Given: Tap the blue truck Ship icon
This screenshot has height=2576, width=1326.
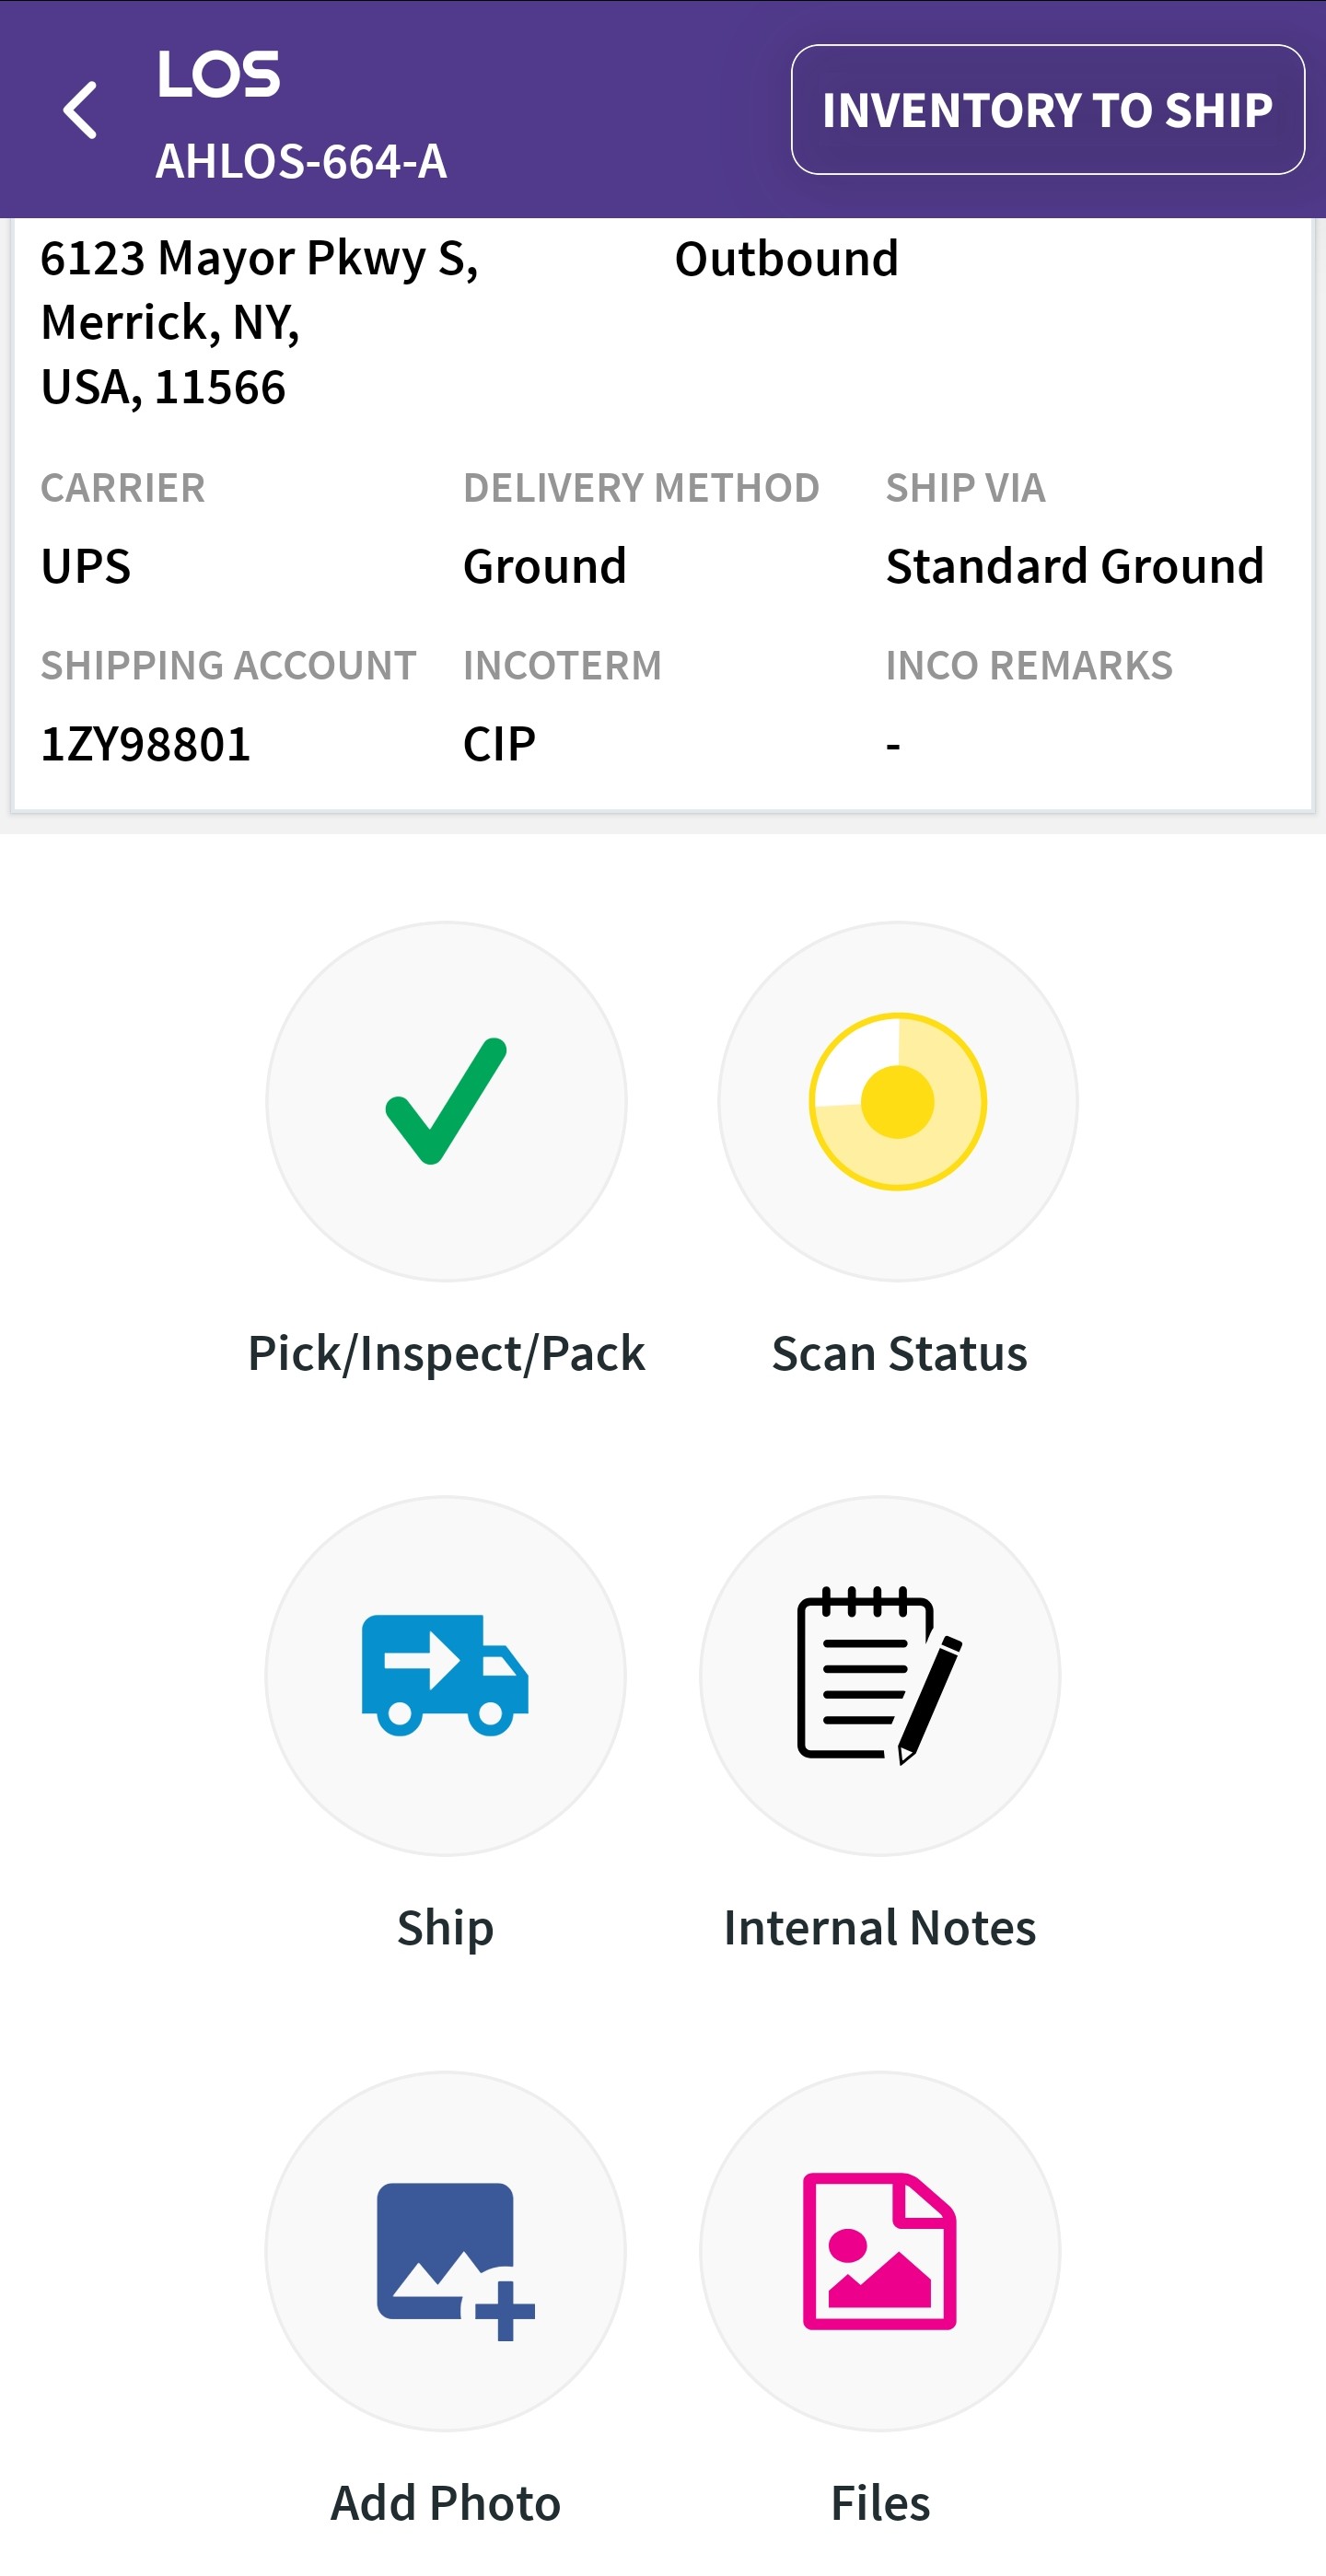Looking at the screenshot, I should pyautogui.click(x=445, y=1675).
